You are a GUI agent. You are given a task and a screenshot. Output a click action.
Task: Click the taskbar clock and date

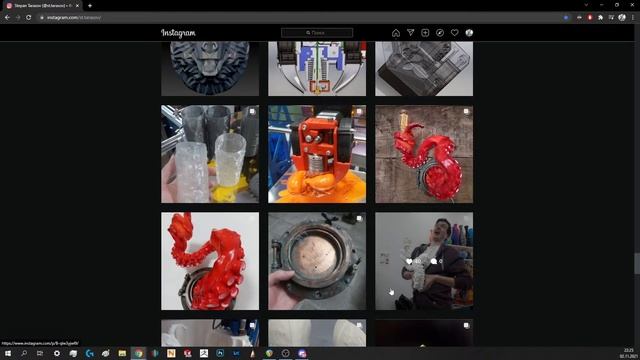coord(629,353)
